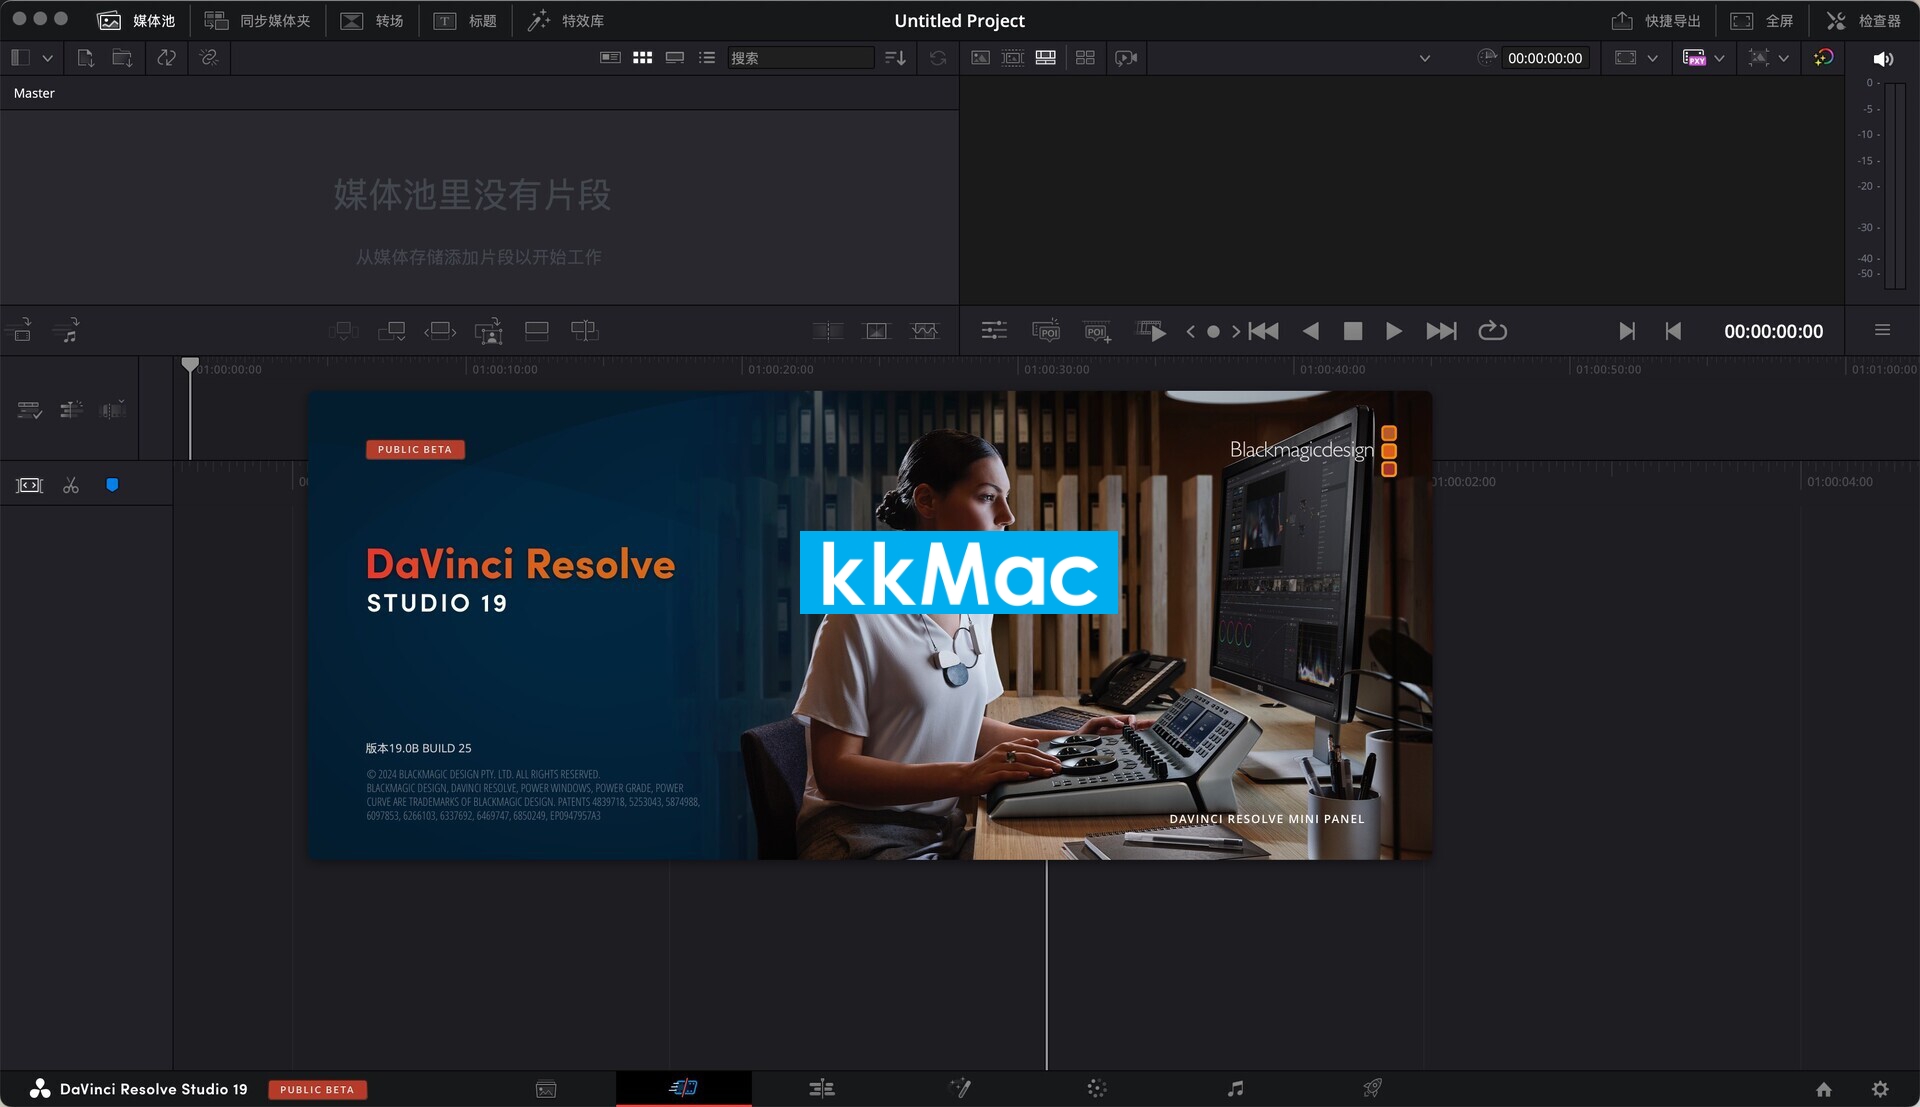Click the viewer timecode 00:00:00:00 field at top

coord(1545,58)
